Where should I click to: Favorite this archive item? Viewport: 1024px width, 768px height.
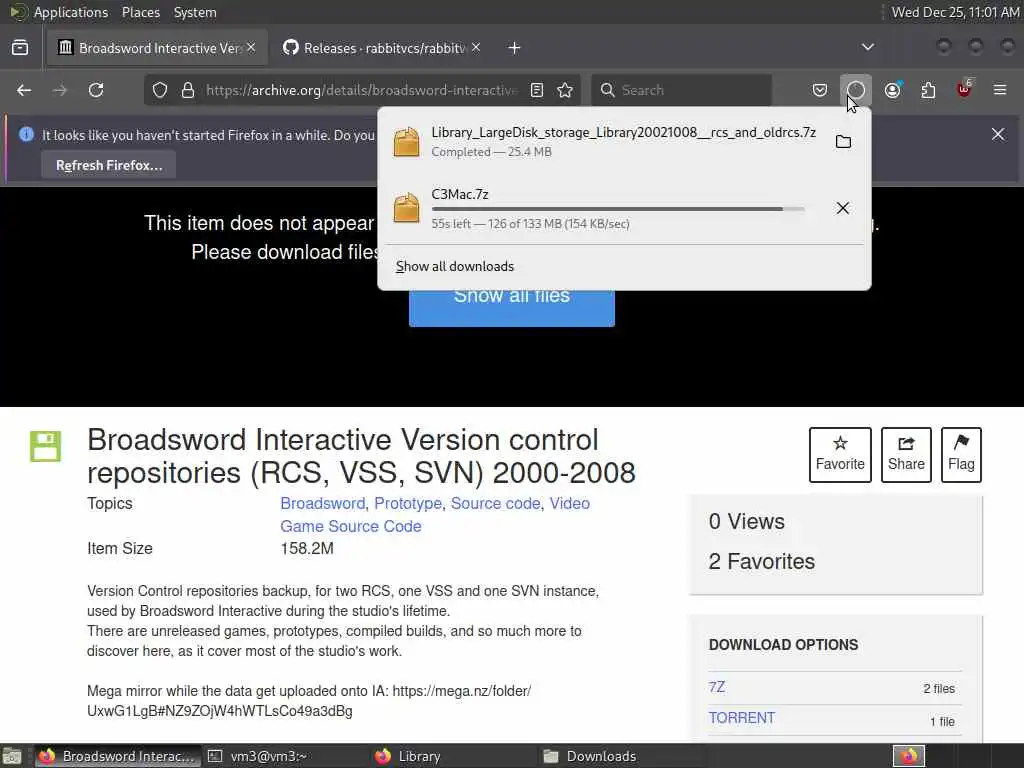[x=840, y=455]
